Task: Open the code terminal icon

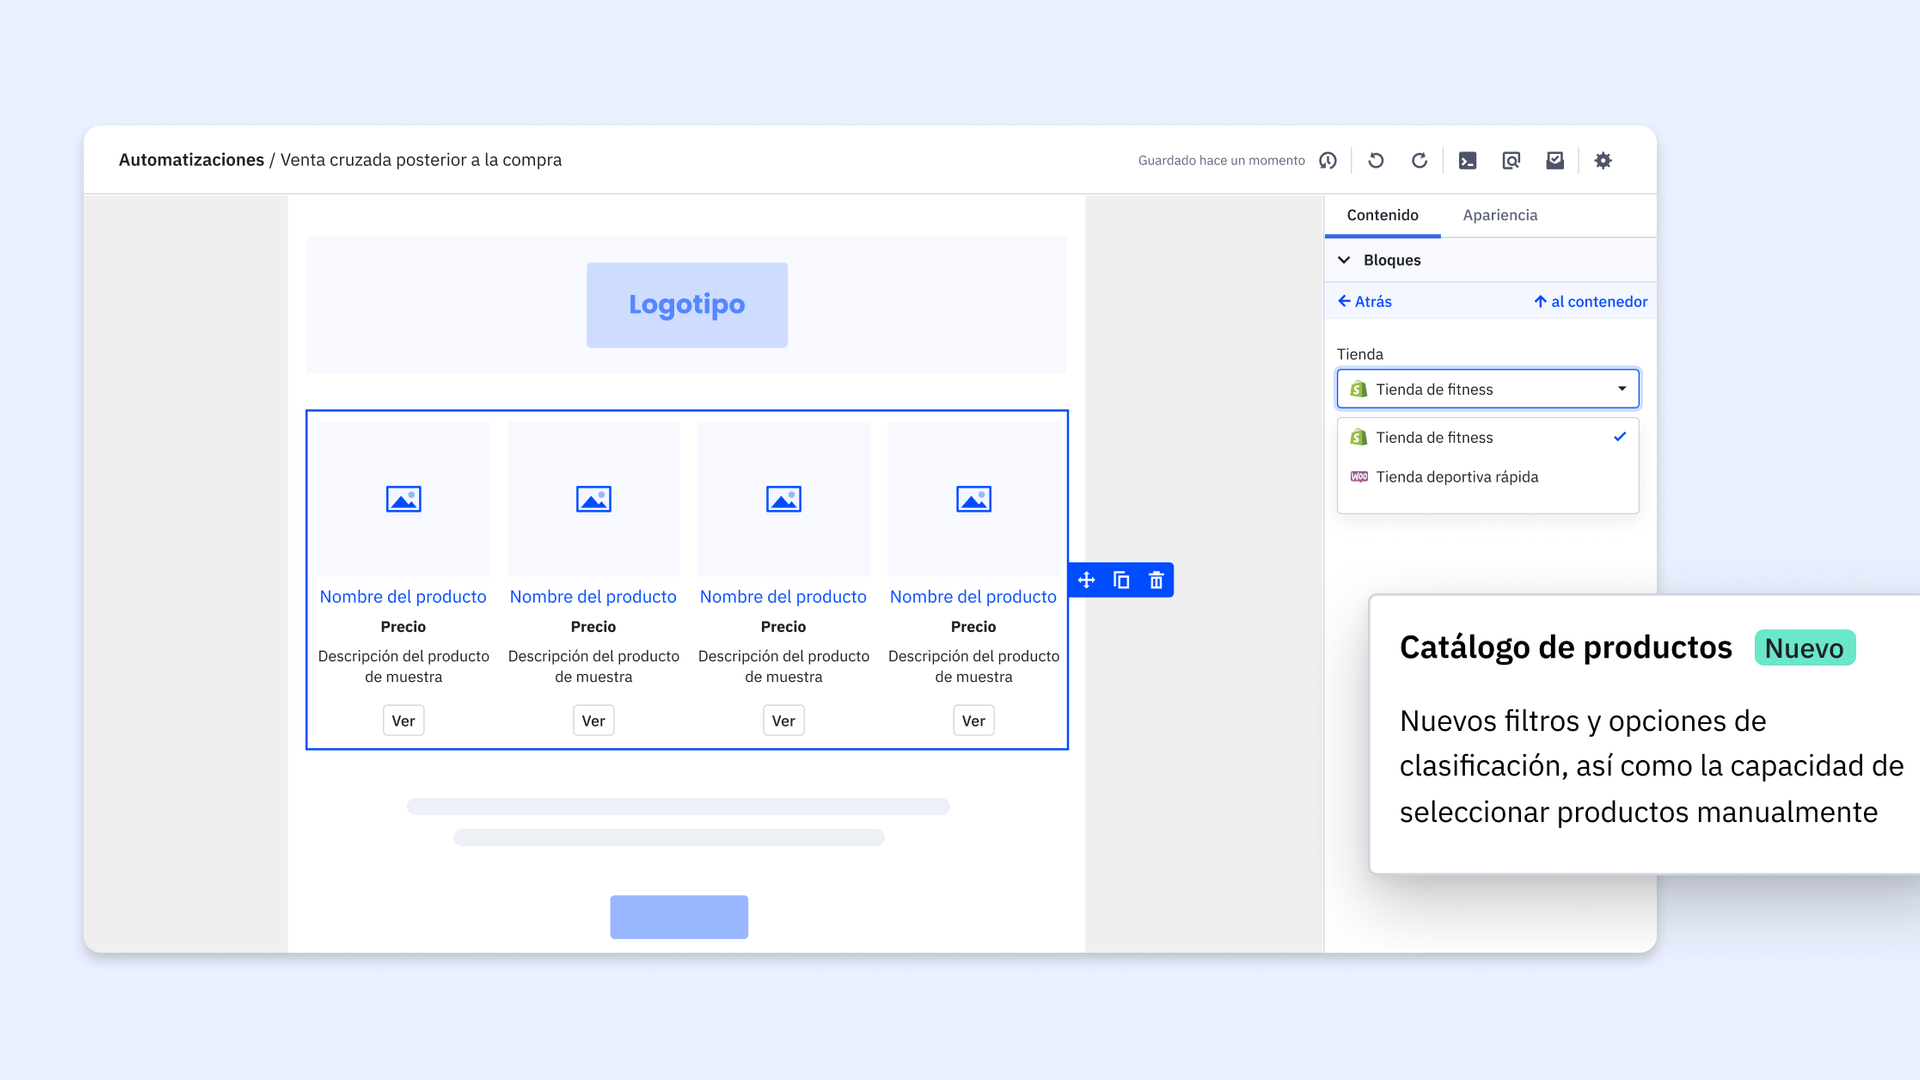Action: pyautogui.click(x=1467, y=160)
